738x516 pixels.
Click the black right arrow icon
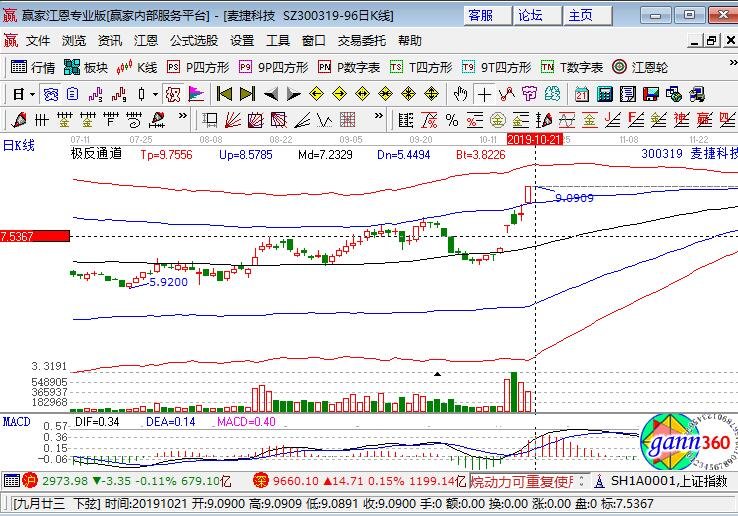pyautogui.click(x=294, y=95)
